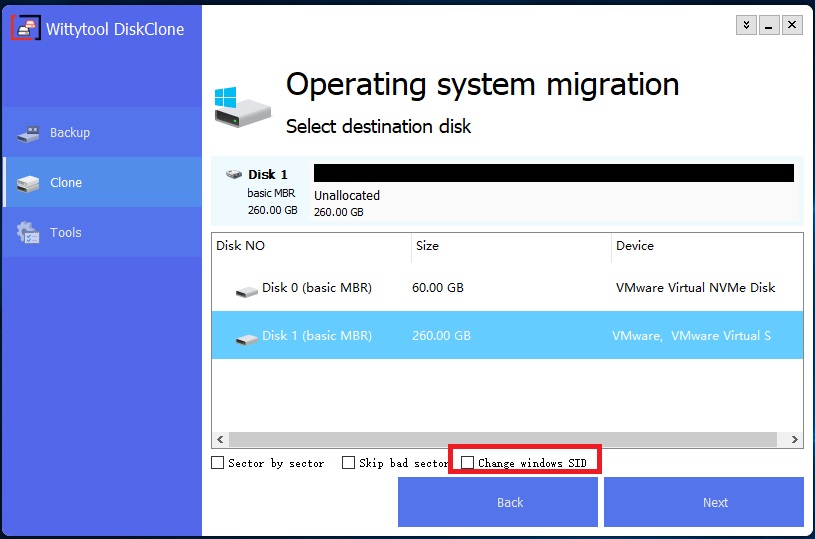Click the Disk 1 header drive icon
Image resolution: width=815 pixels, height=539 pixels.
[234, 174]
